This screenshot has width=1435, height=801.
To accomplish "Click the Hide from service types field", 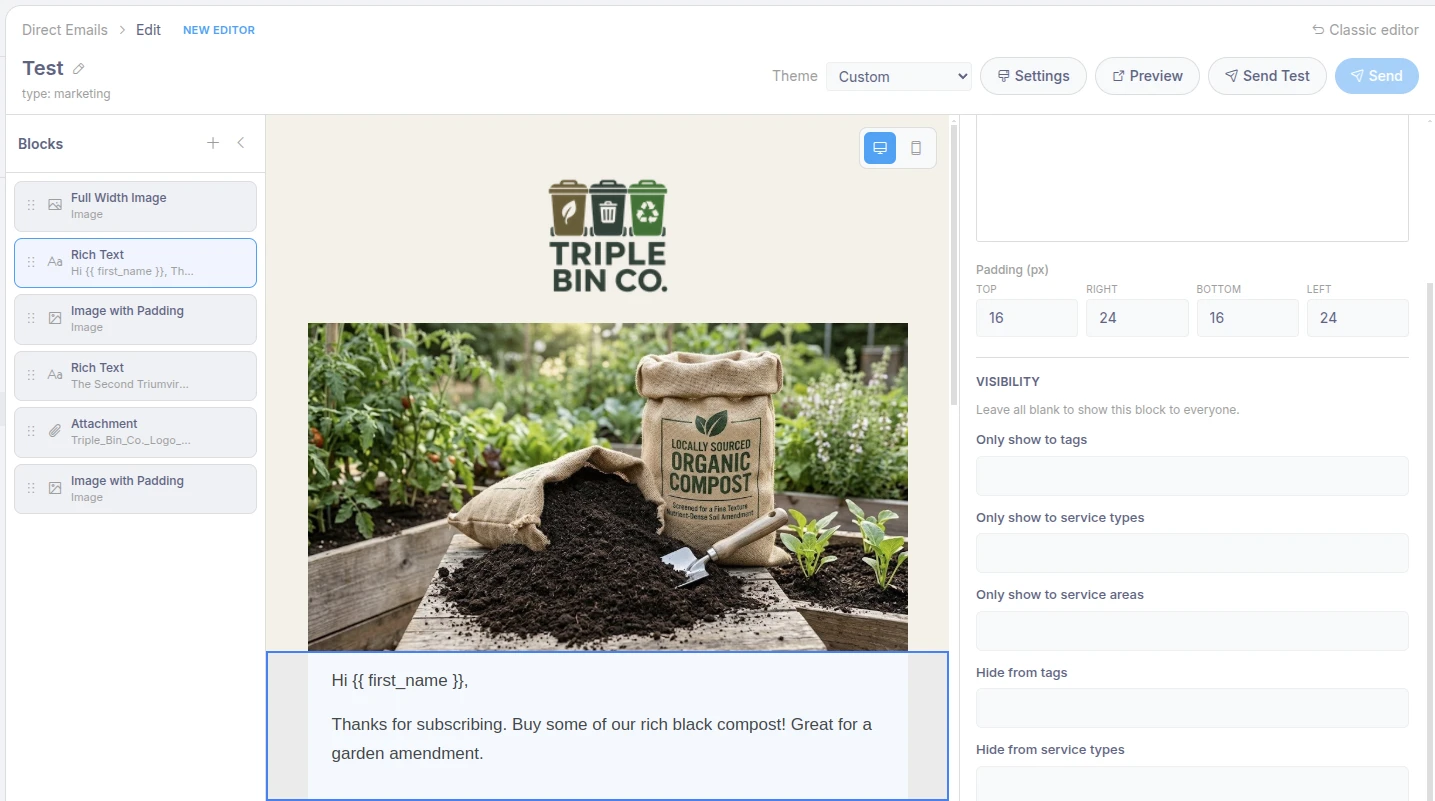I will coord(1192,783).
